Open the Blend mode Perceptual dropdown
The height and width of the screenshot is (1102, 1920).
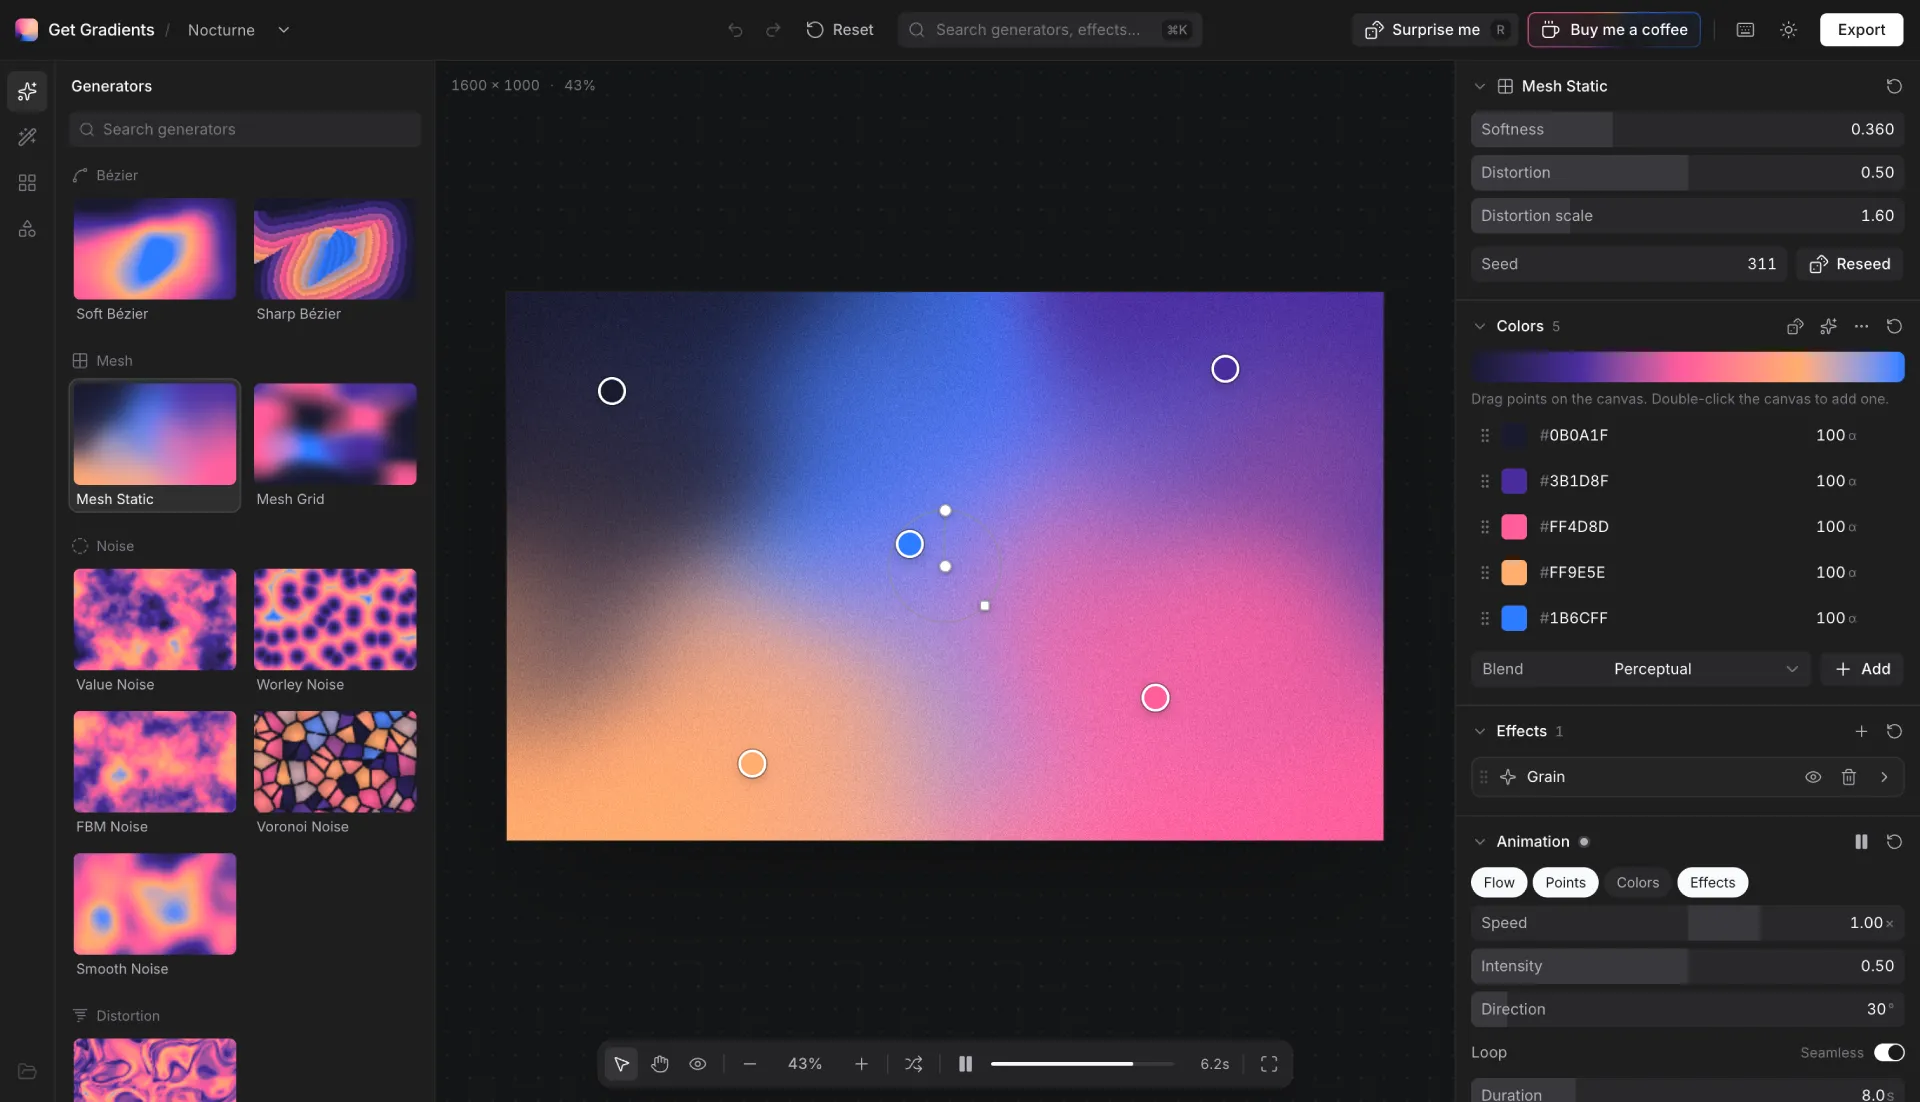click(1640, 669)
